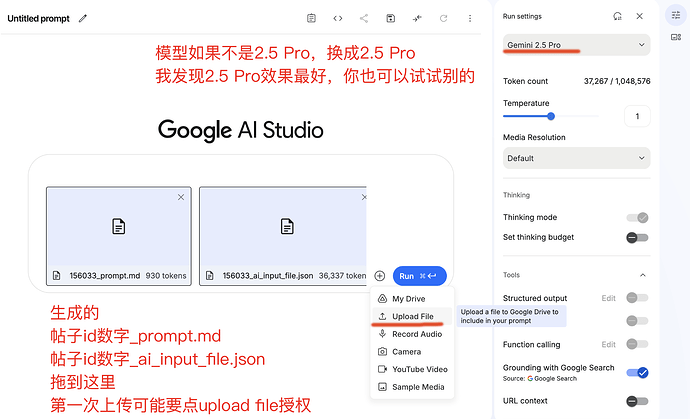Open the Get code icon in toolbar
This screenshot has width=690, height=419.
(338, 18)
